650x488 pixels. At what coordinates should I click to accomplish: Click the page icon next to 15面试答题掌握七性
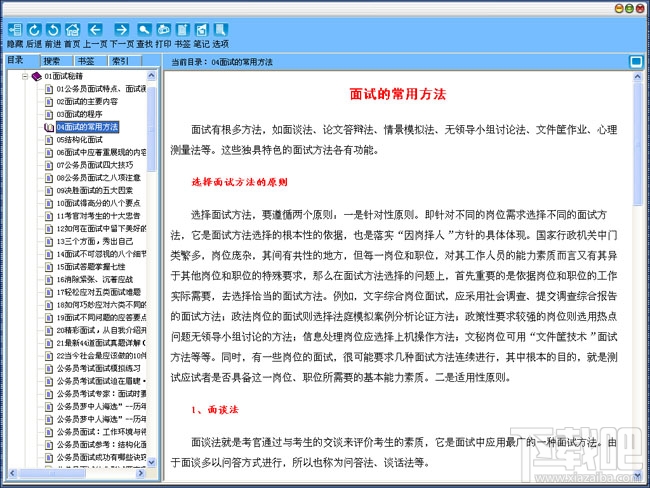[49, 267]
